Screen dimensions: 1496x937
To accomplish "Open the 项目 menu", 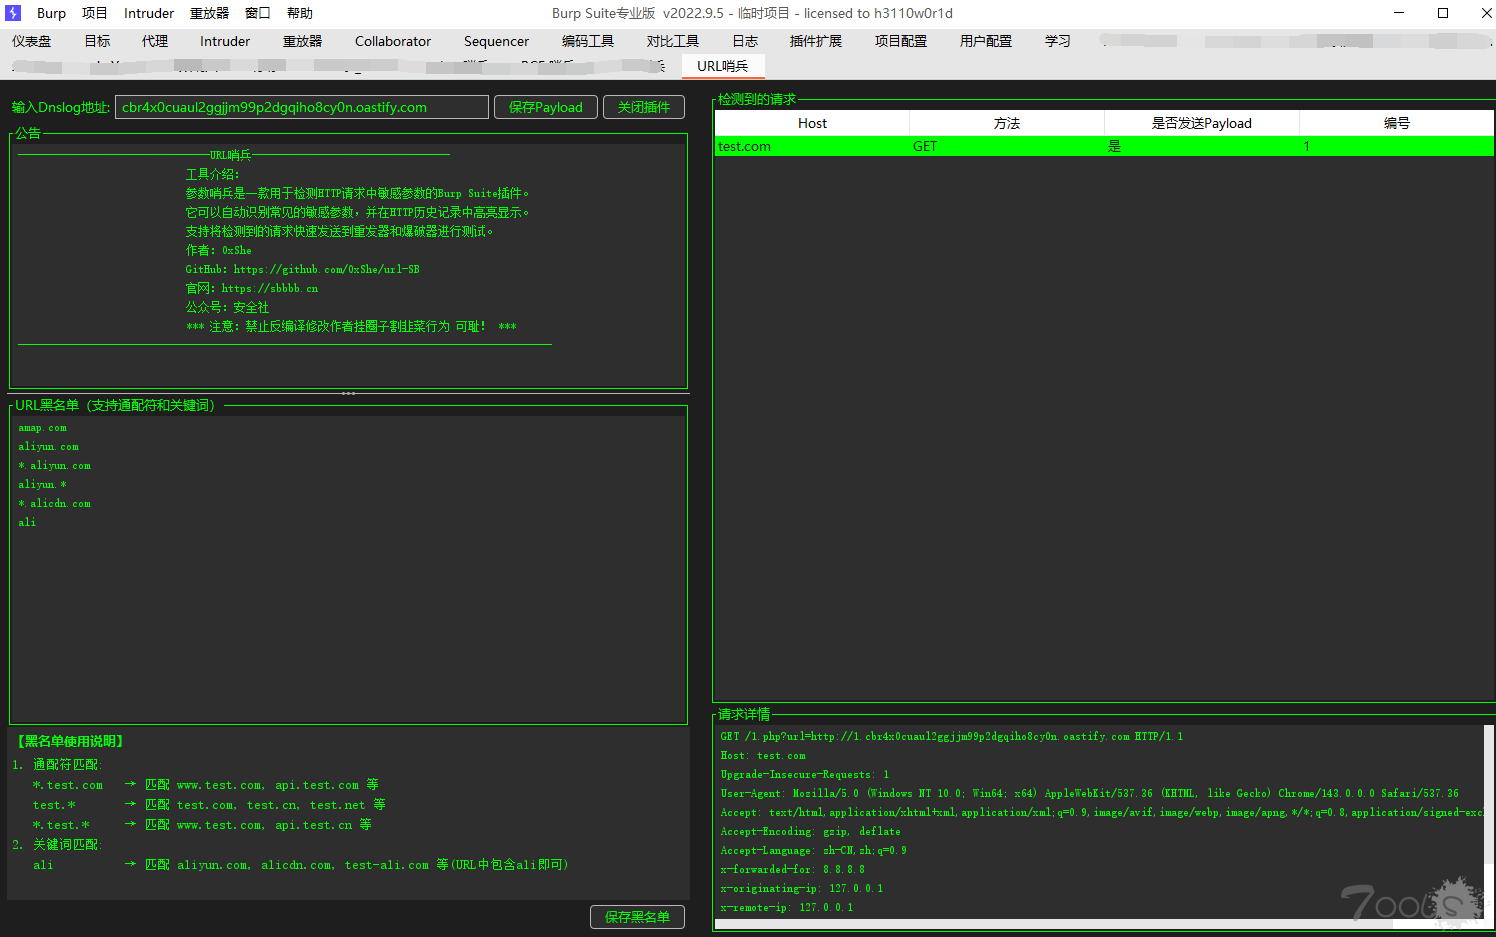I will (x=94, y=13).
